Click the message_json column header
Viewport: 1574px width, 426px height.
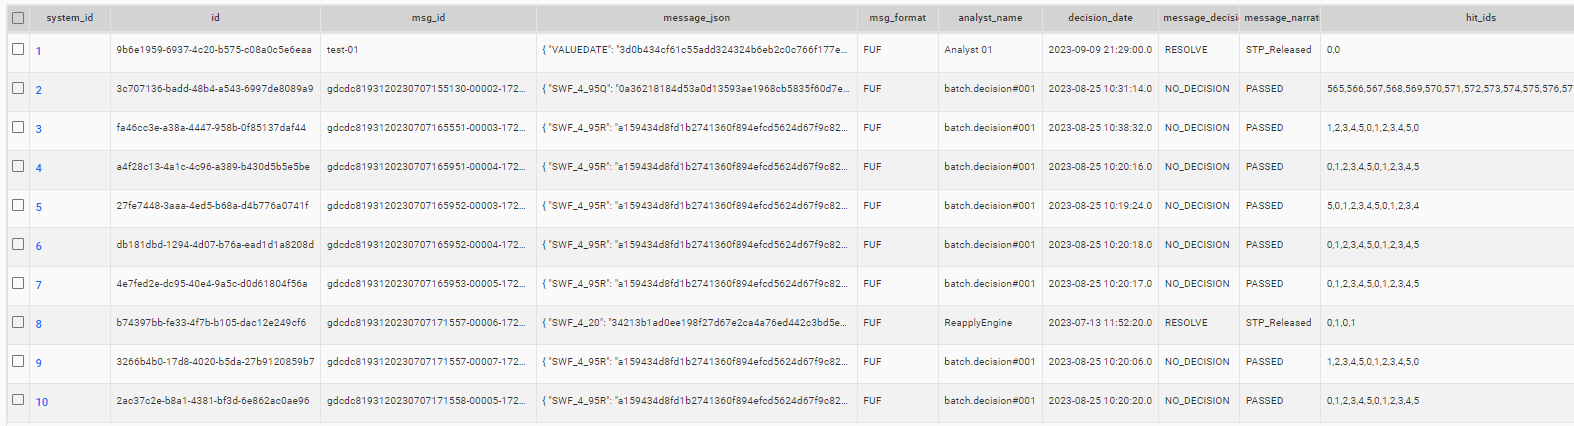697,18
